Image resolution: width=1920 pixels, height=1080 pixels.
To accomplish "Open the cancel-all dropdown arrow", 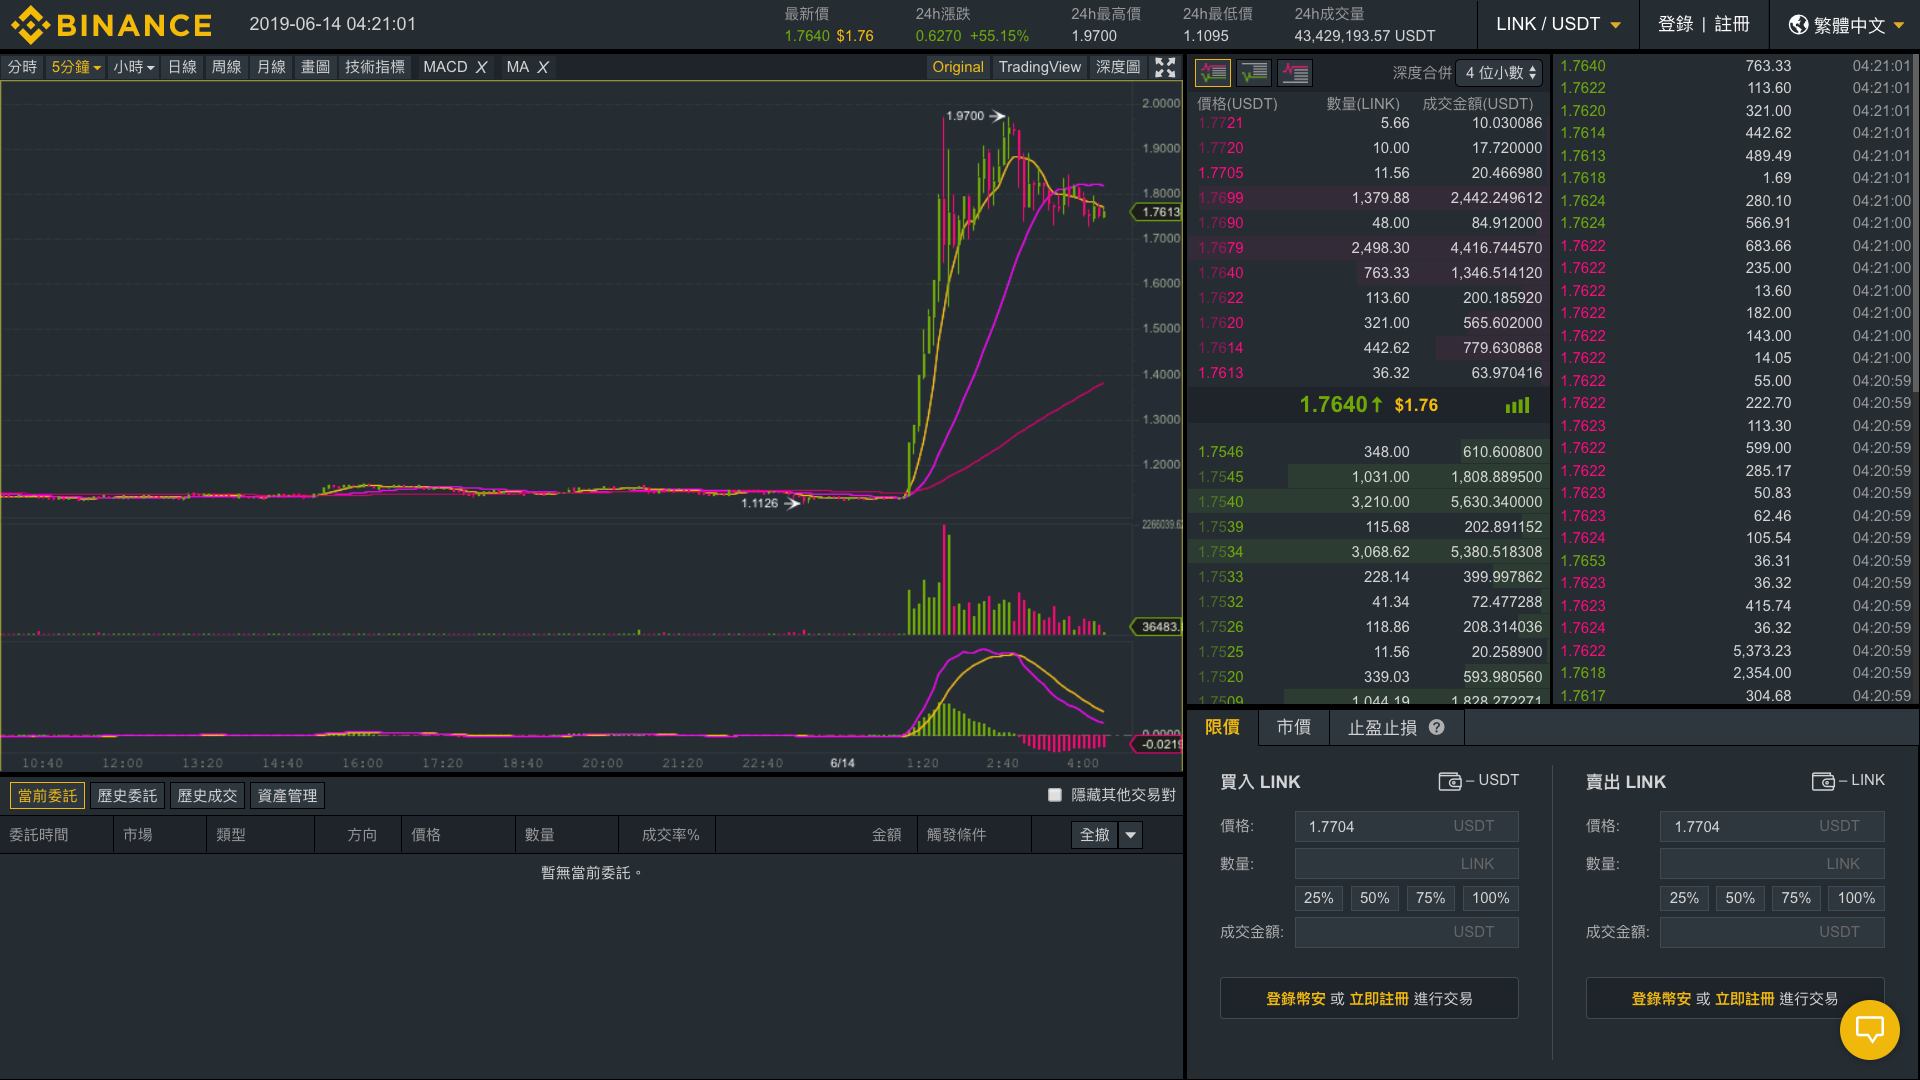I will pyautogui.click(x=1131, y=835).
